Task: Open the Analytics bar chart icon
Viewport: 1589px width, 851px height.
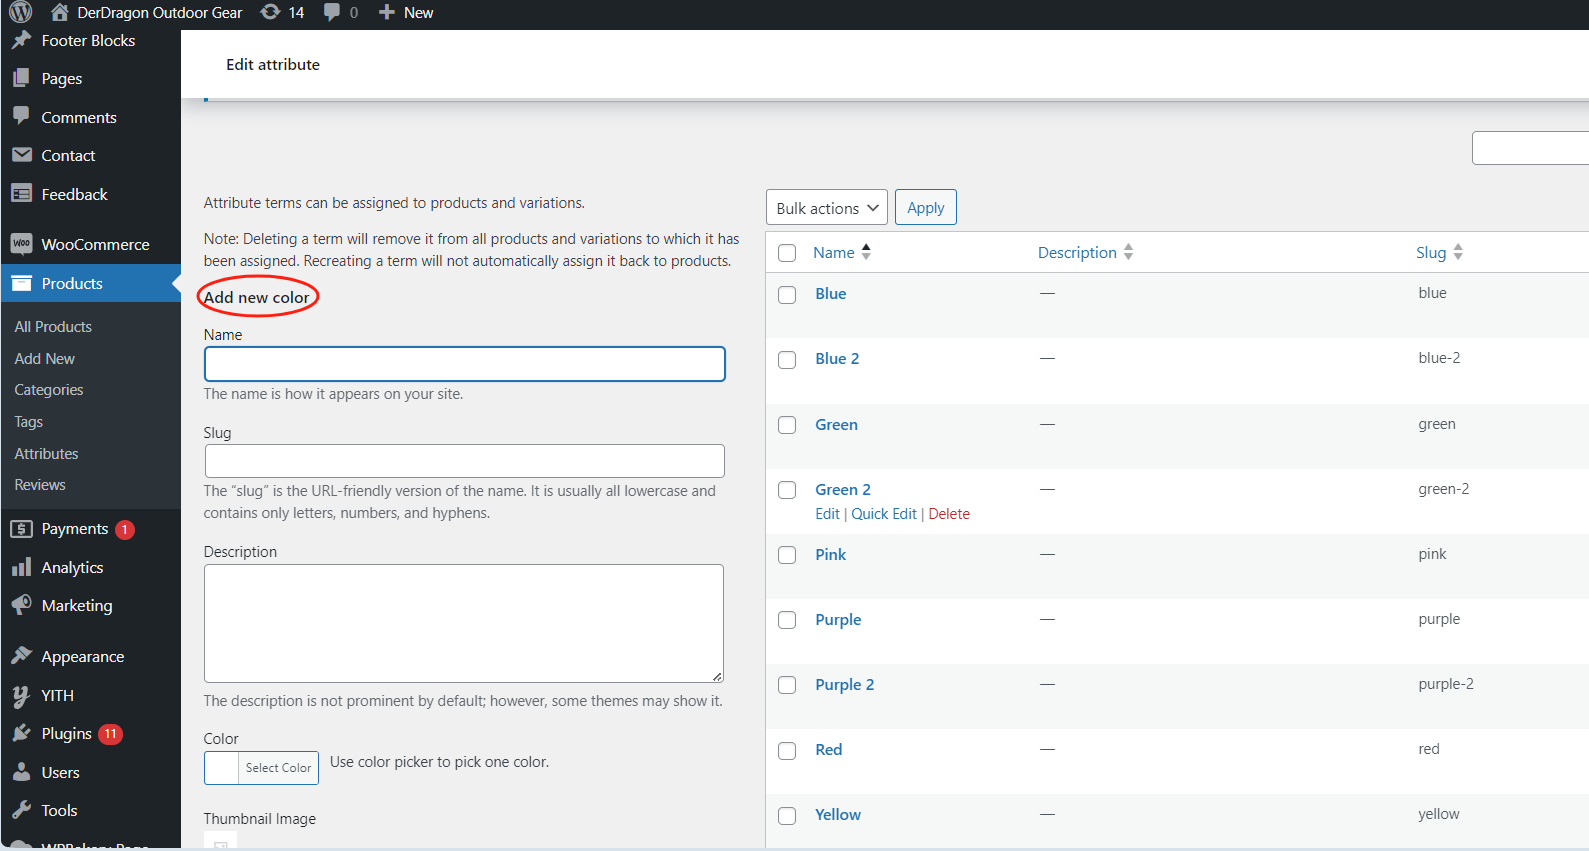Action: [21, 567]
